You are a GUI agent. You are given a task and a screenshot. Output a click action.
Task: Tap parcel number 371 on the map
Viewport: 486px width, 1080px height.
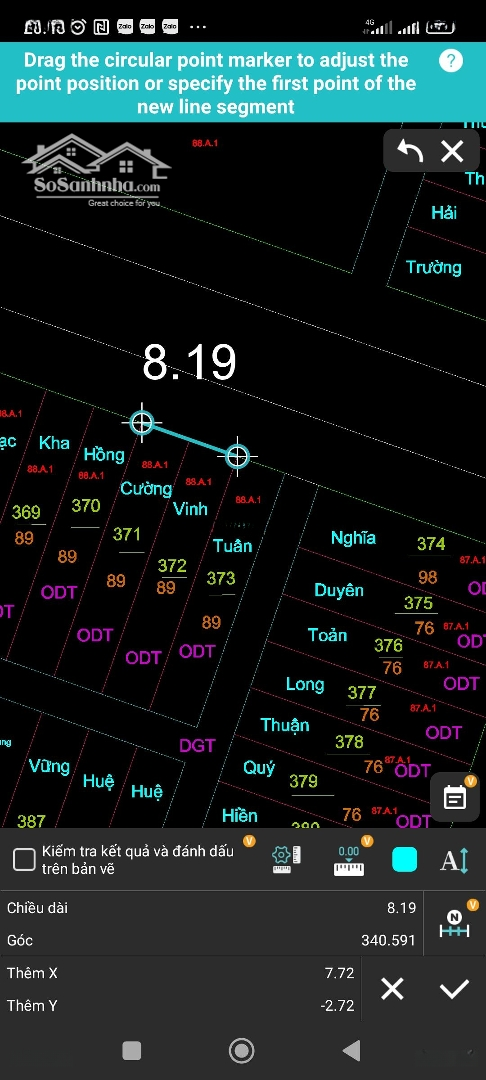tap(127, 534)
